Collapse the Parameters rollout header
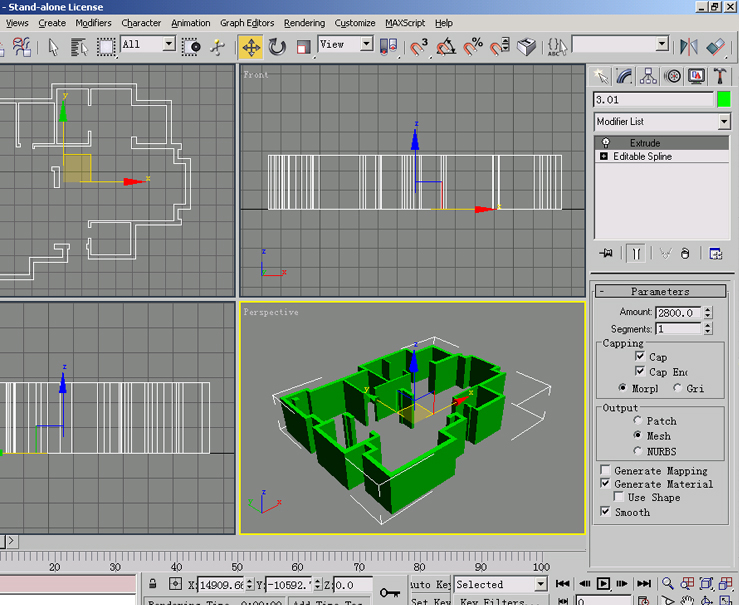 tap(660, 291)
